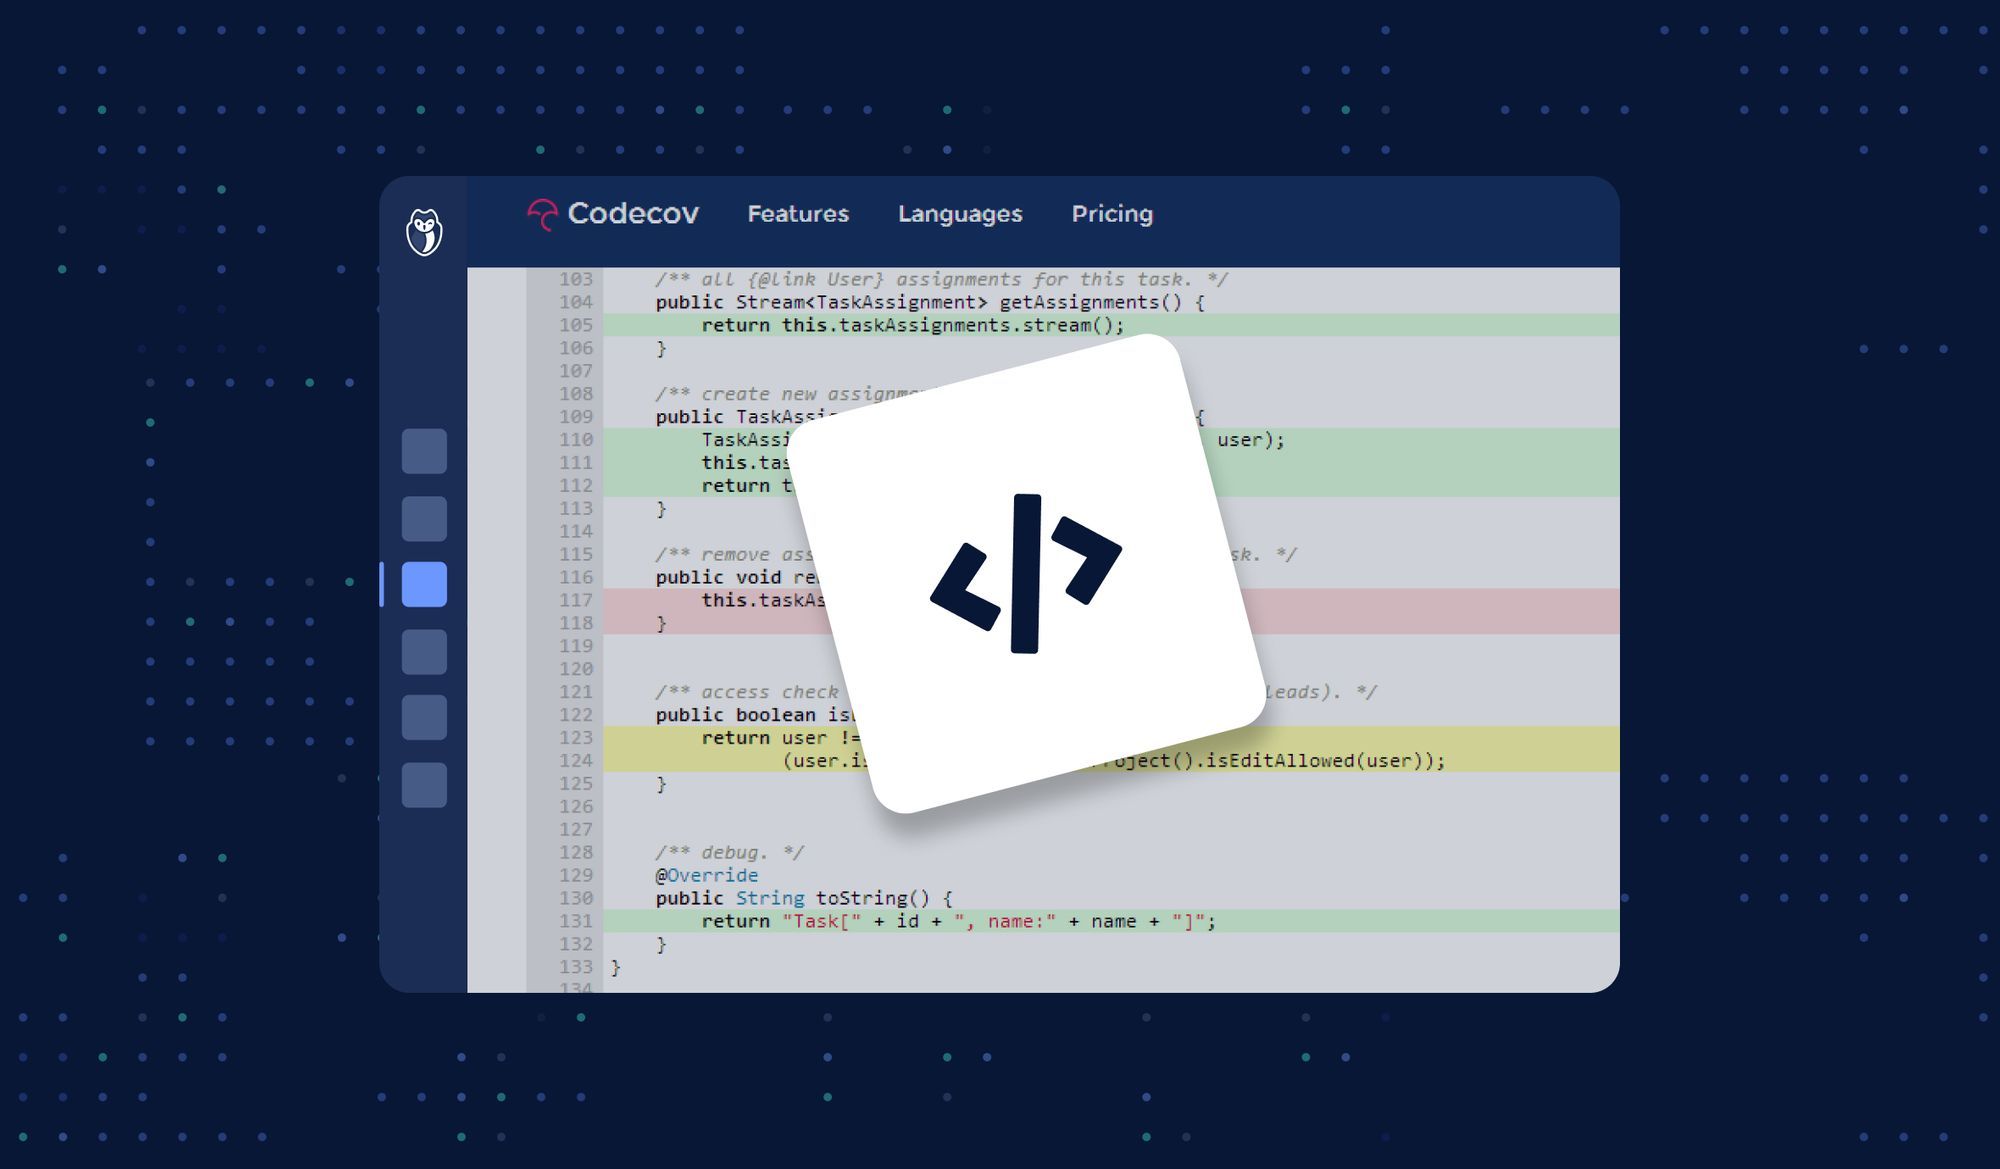Screen dimensions: 2000x1169
Task: Open the Features navigation menu
Action: point(798,213)
